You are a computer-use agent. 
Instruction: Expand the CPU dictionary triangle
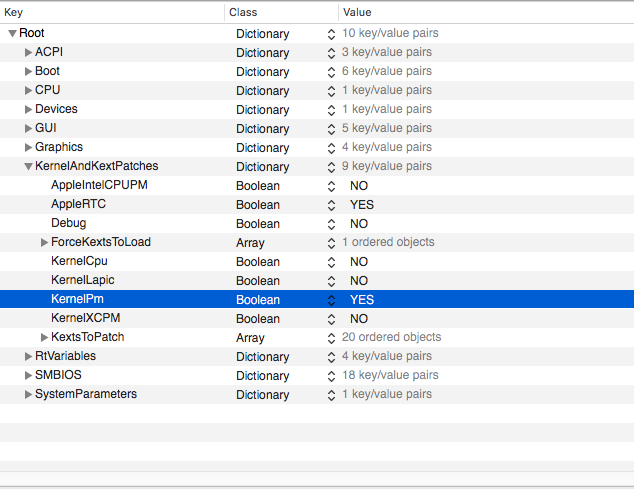(x=28, y=91)
